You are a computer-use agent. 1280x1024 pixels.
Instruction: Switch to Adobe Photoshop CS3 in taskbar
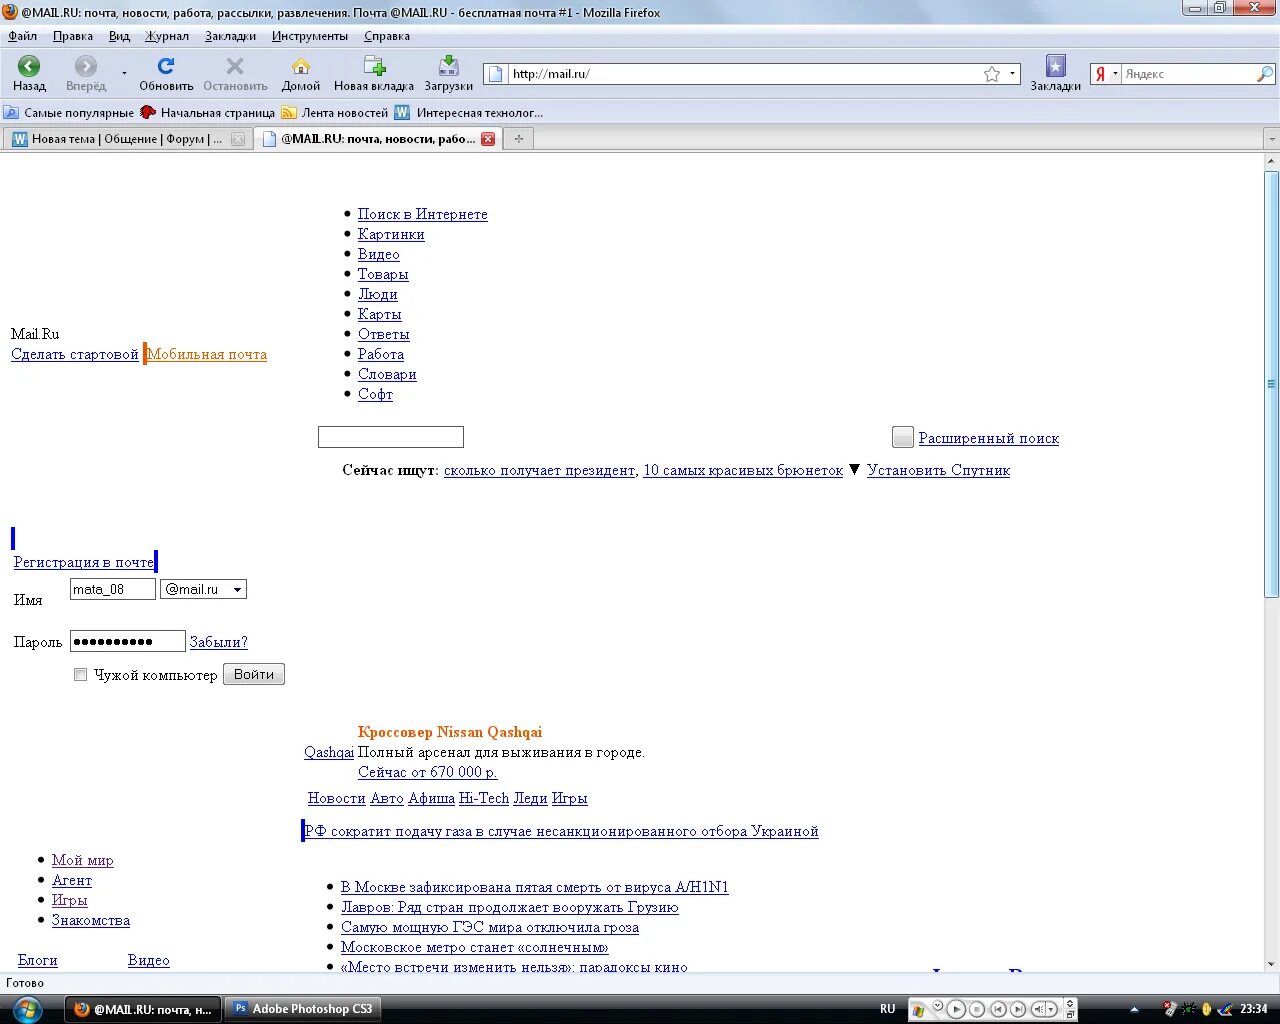[303, 1009]
